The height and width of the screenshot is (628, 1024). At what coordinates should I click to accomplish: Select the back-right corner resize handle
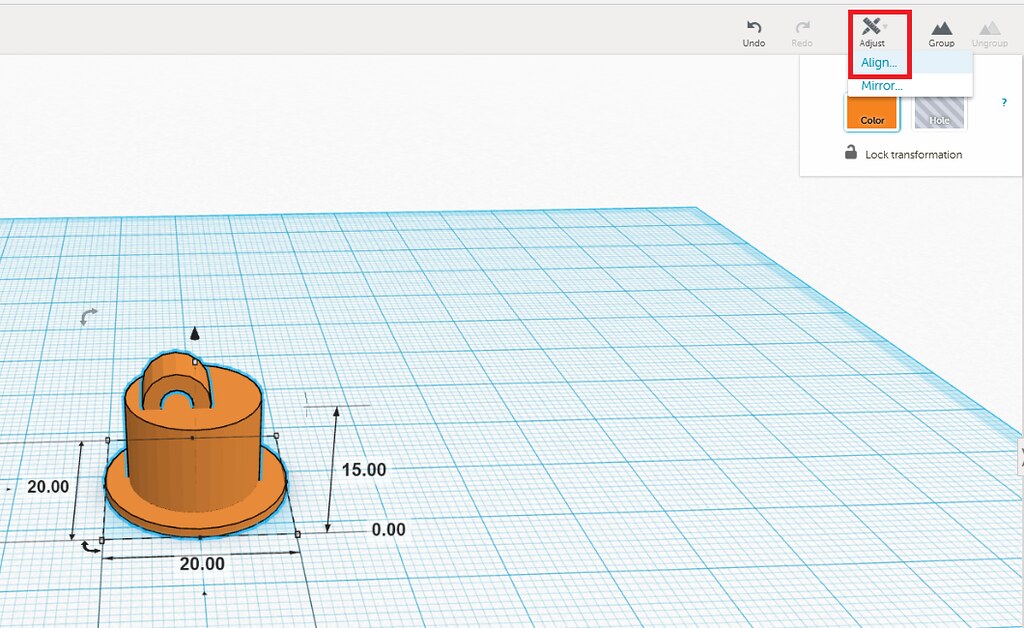[276, 435]
